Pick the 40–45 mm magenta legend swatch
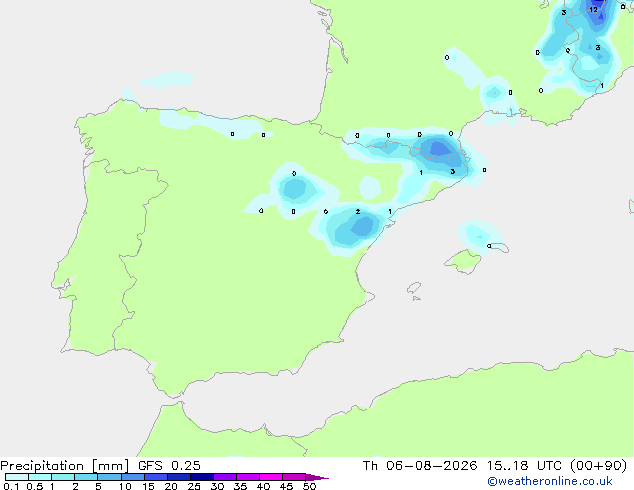The width and height of the screenshot is (634, 490). [271, 477]
